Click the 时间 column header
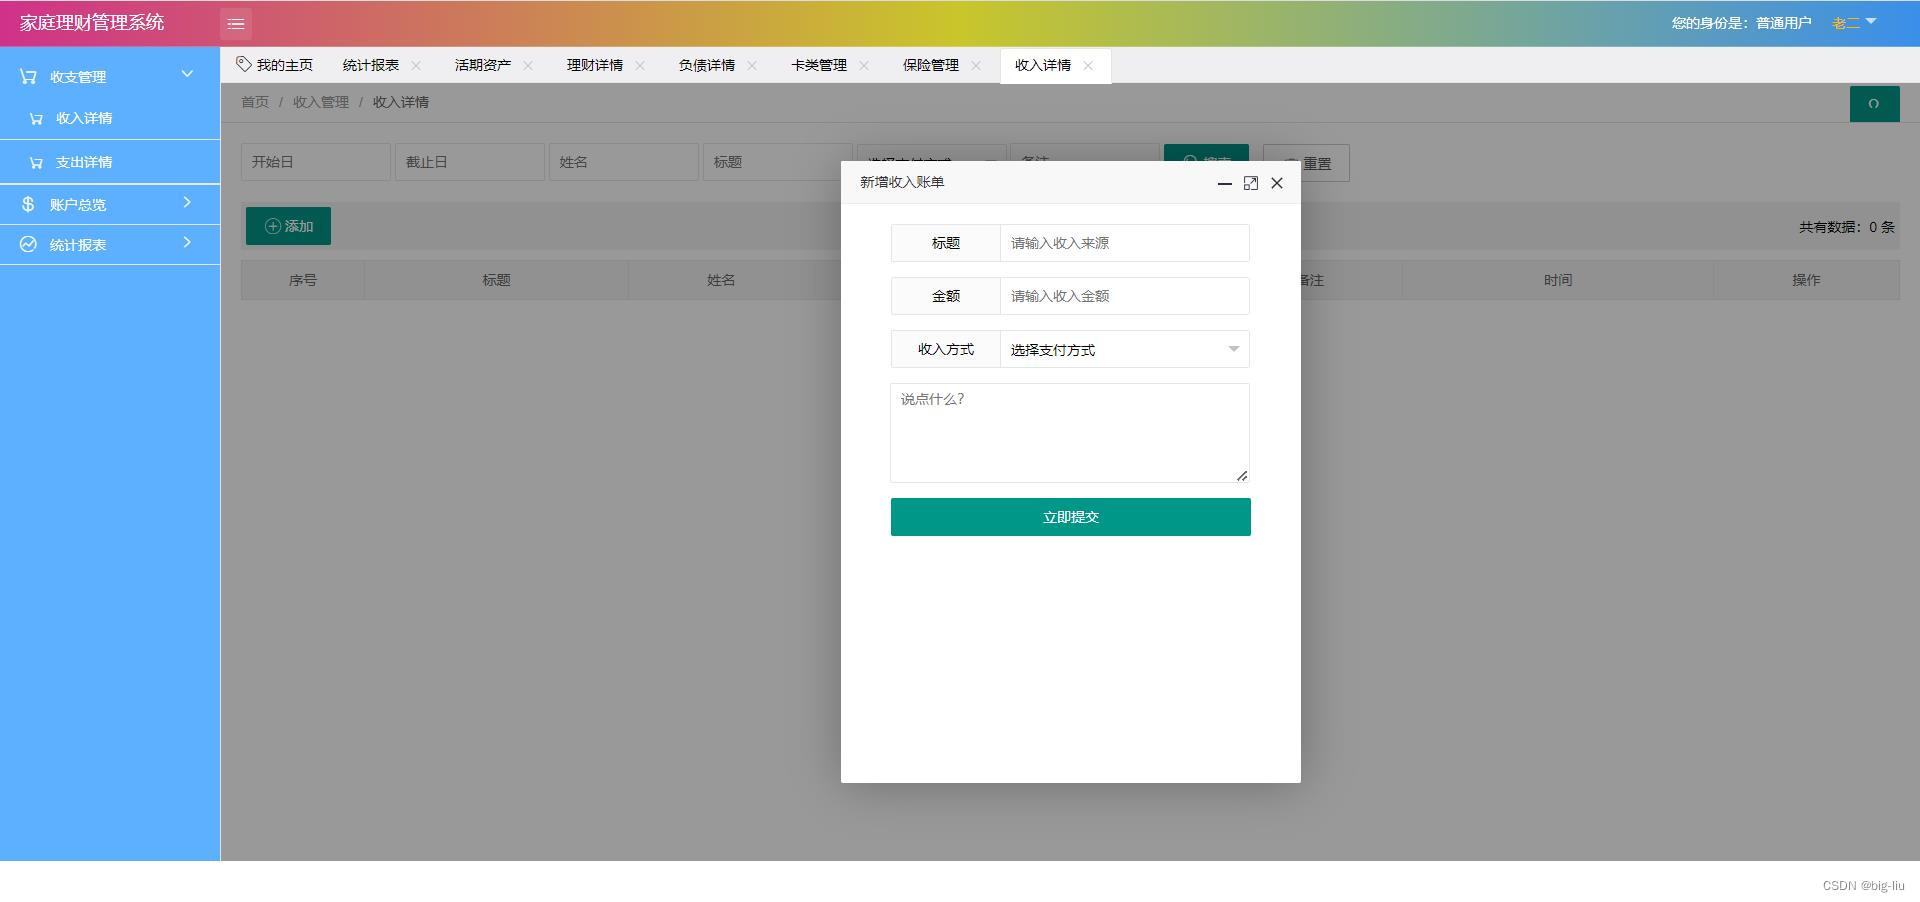 point(1558,280)
